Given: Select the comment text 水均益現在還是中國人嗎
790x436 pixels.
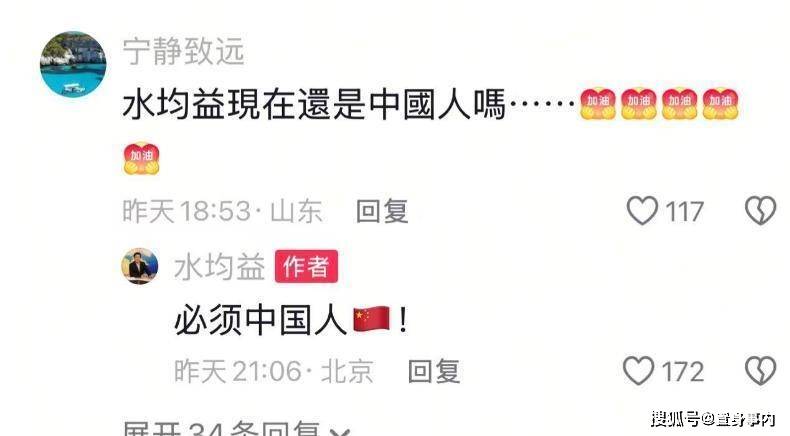Looking at the screenshot, I should click(x=314, y=105).
